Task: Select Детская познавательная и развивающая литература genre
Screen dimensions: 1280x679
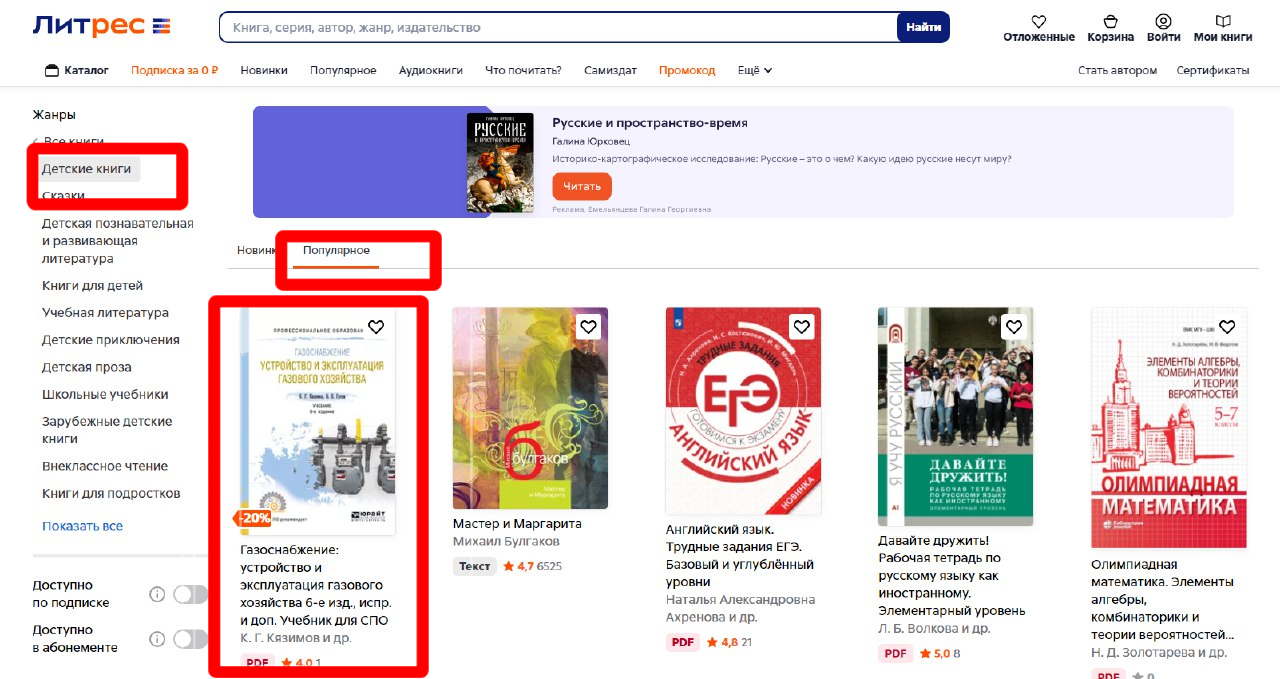Action: pos(118,241)
